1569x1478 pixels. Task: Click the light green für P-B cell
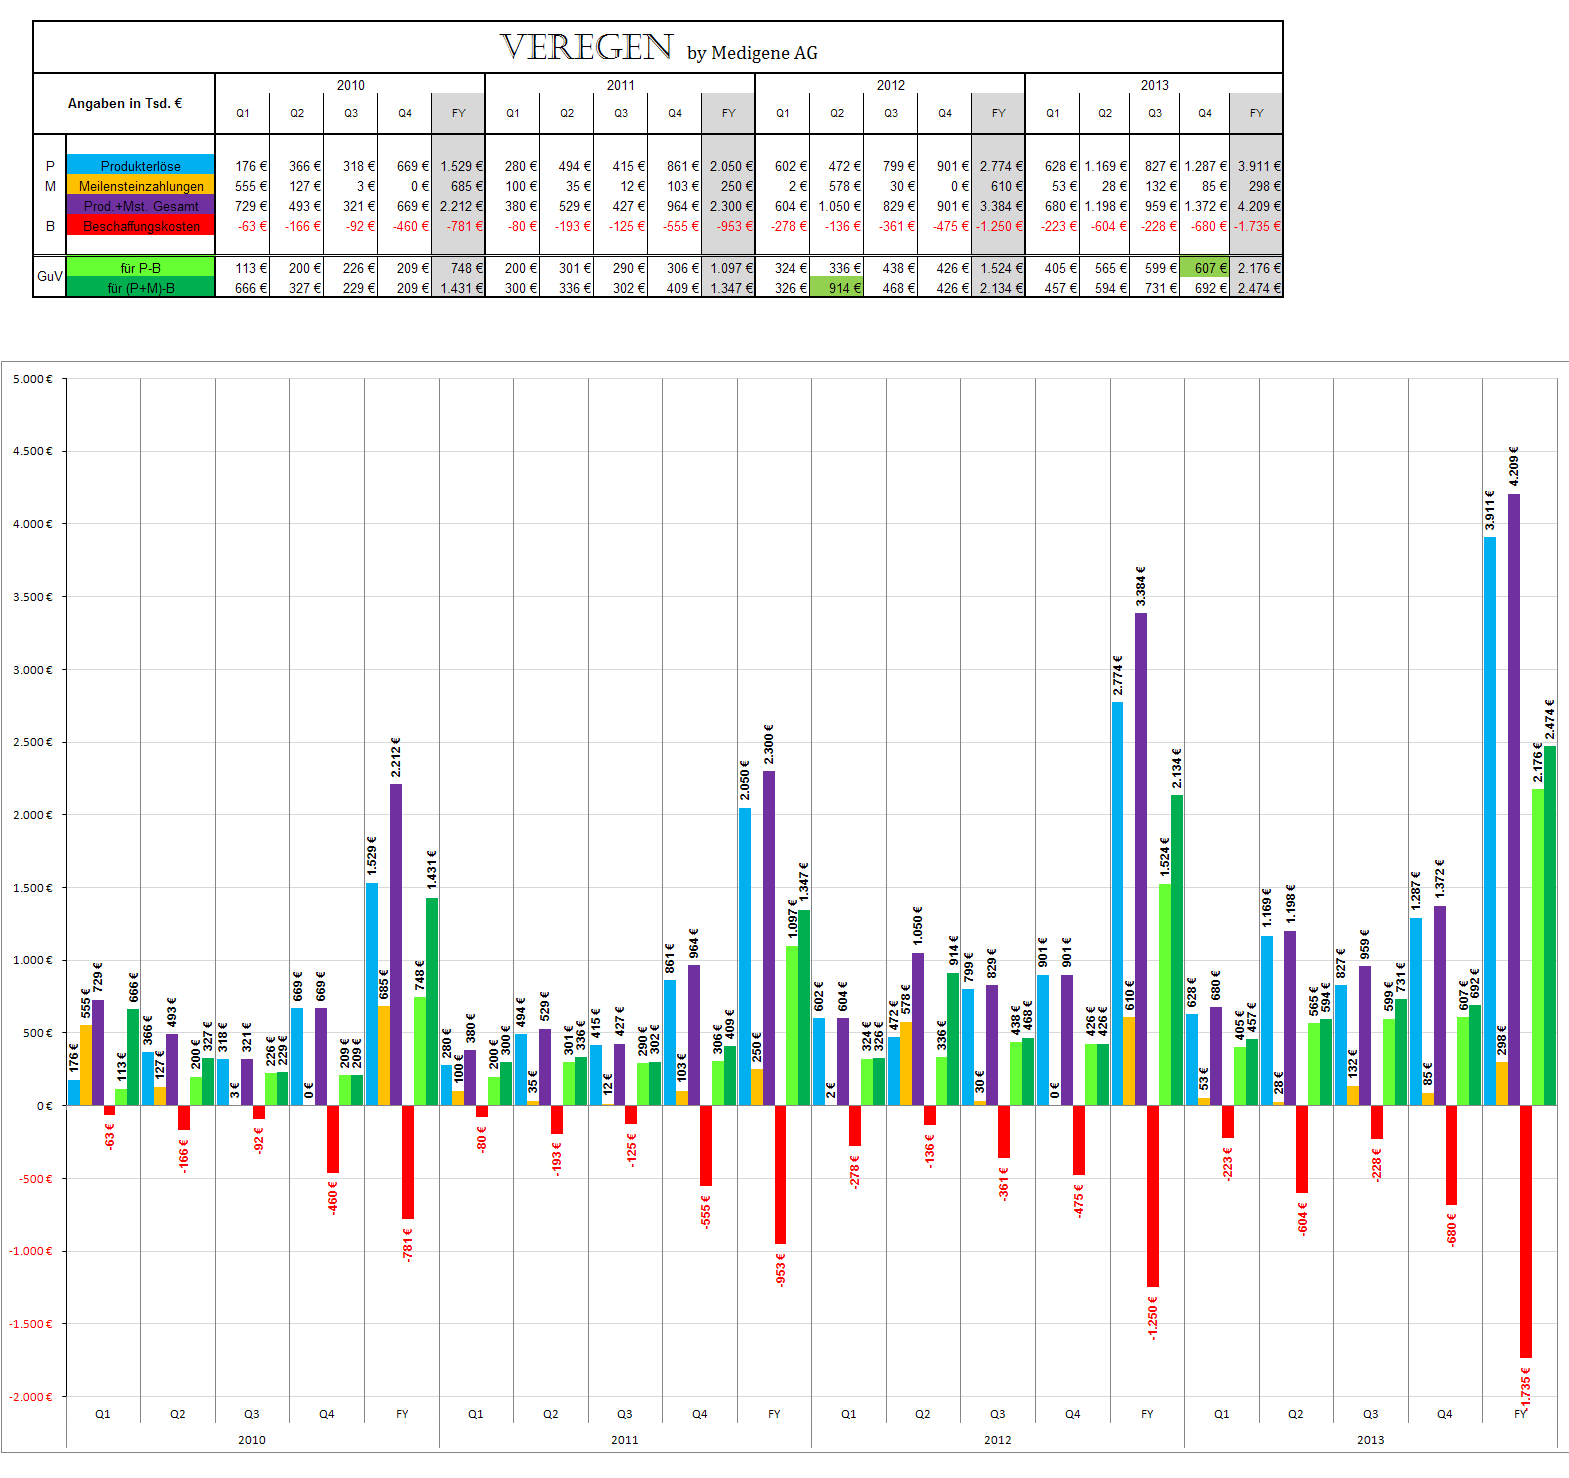coord(140,267)
